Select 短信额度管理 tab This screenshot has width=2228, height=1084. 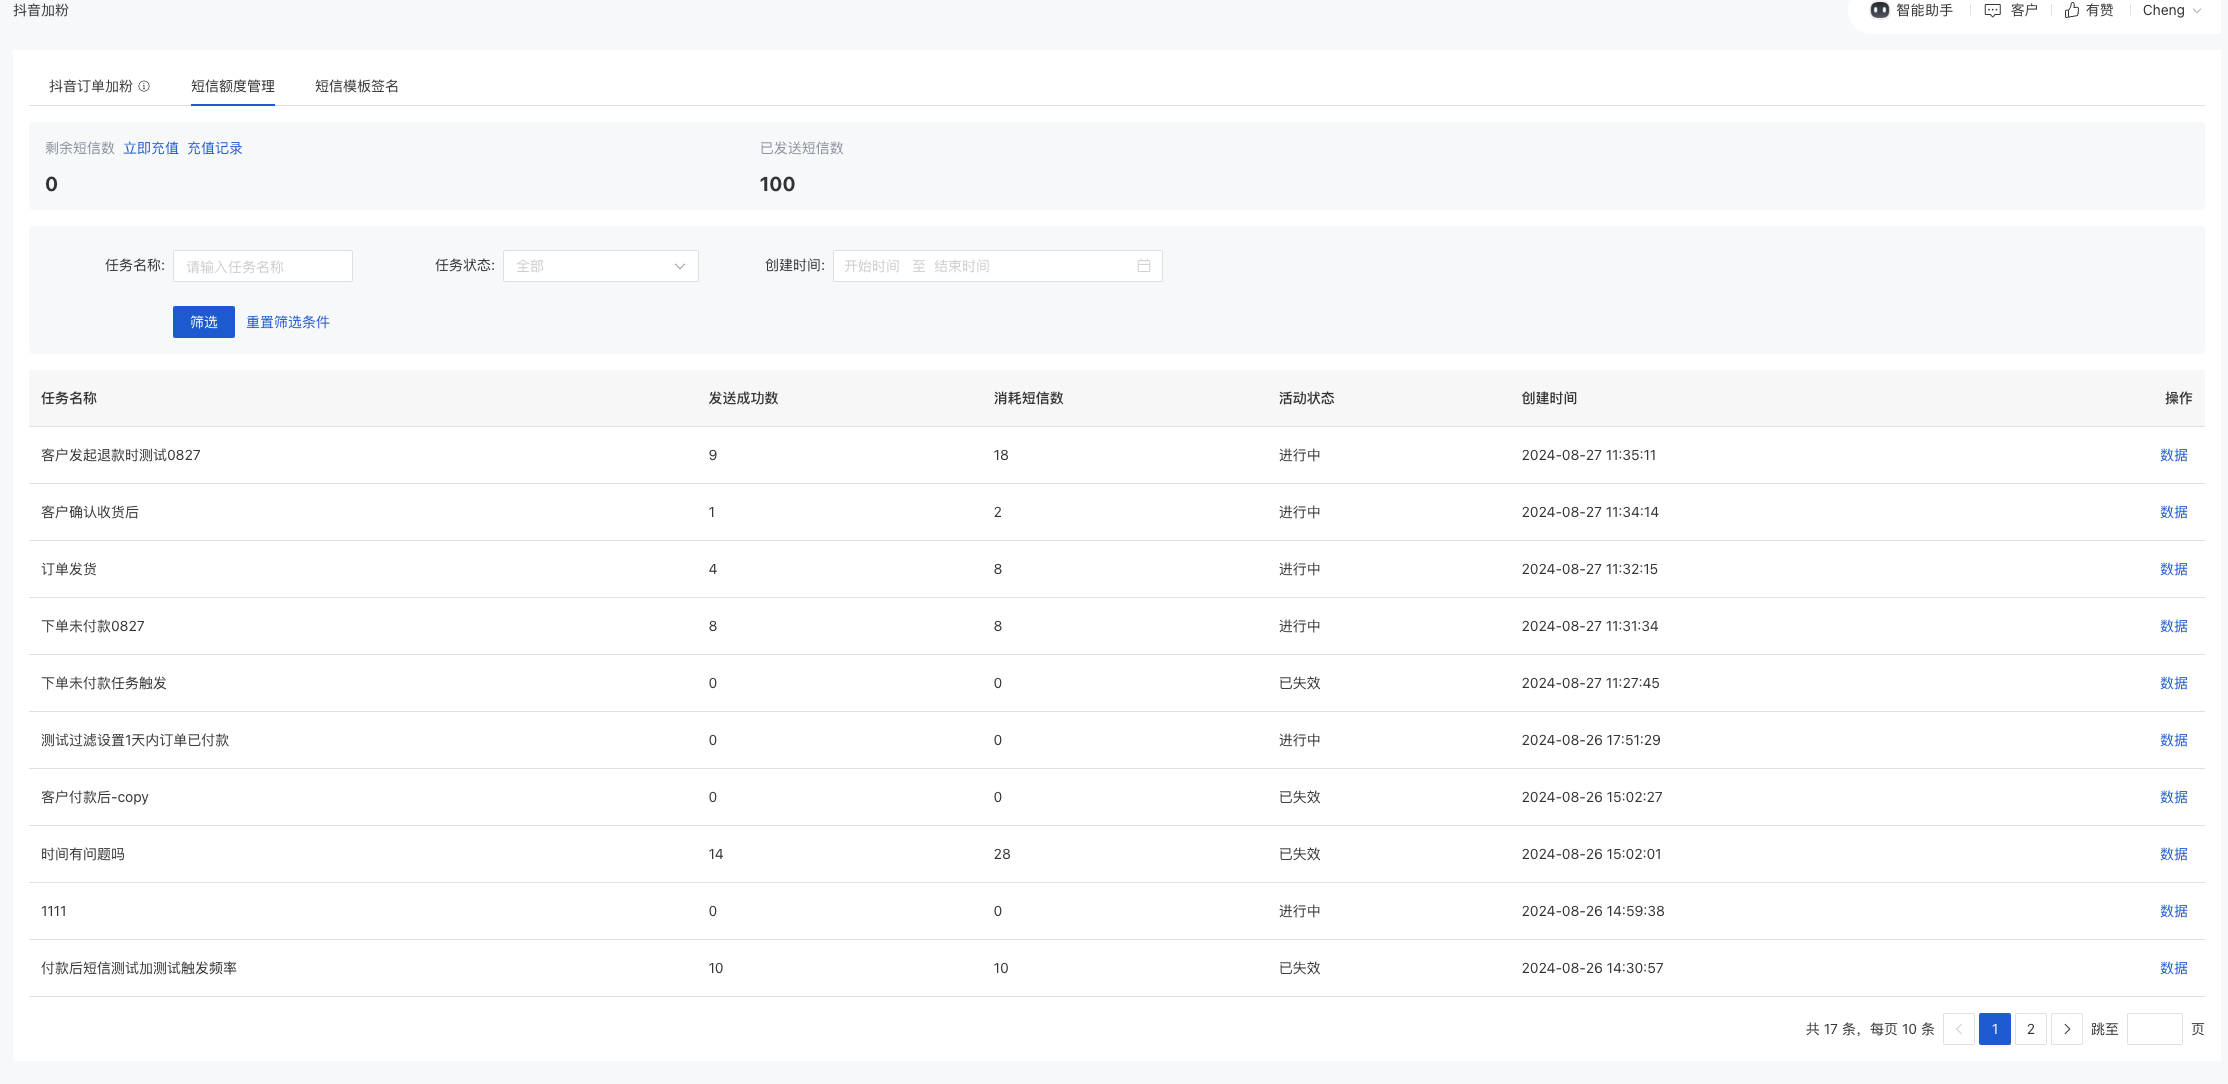[233, 86]
